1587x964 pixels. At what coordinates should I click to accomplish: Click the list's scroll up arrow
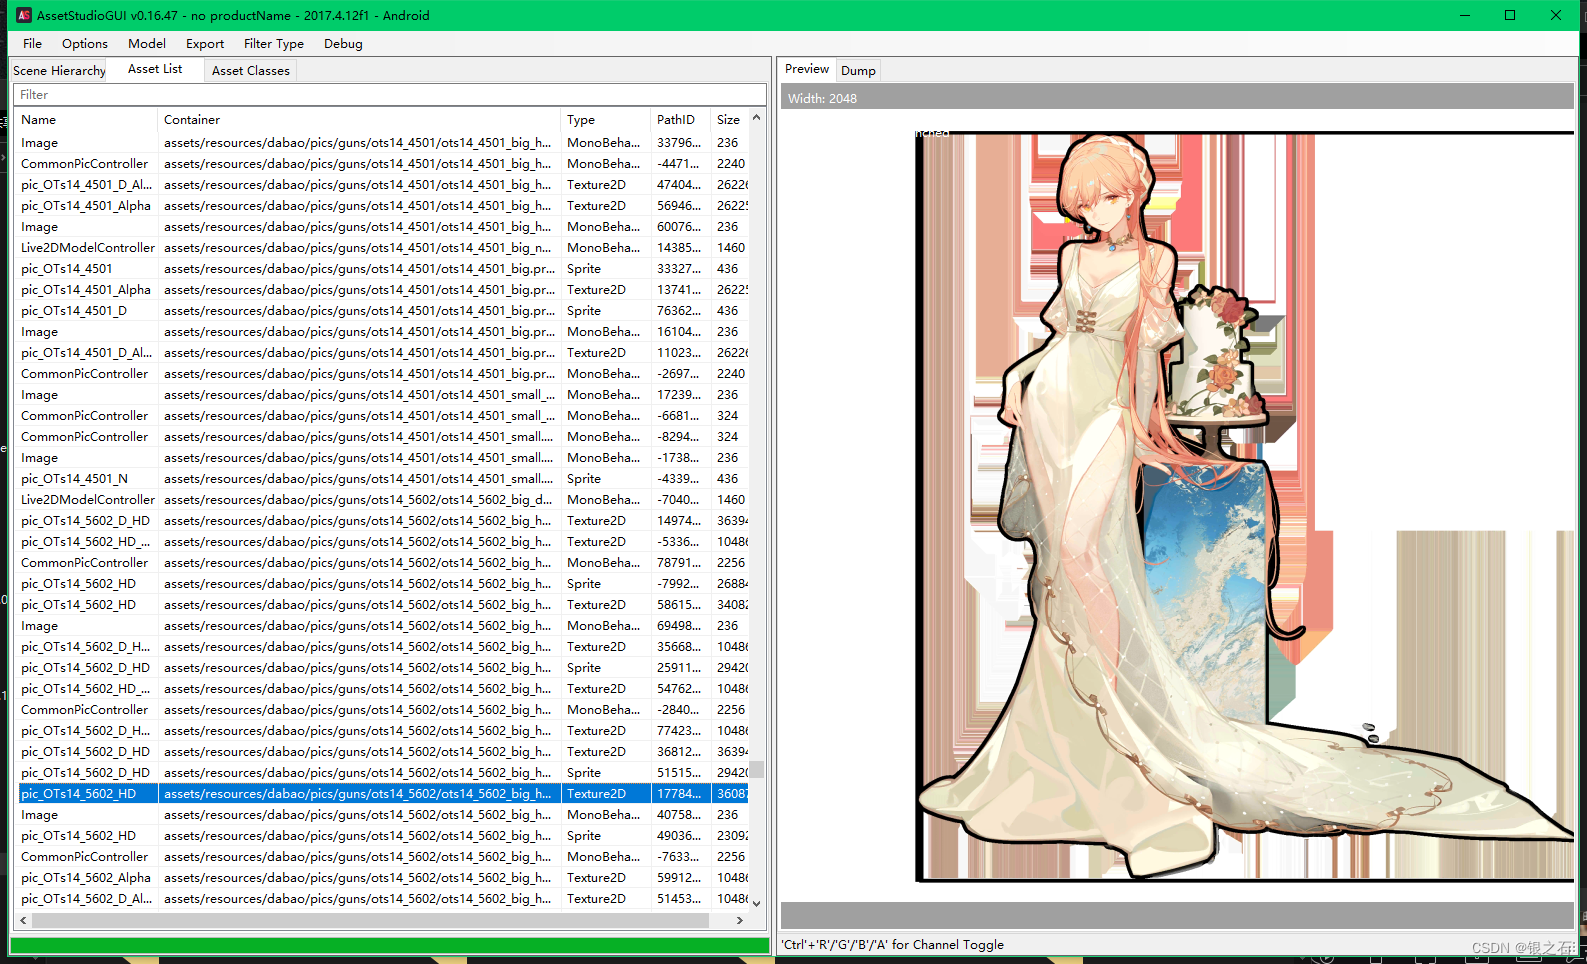(757, 117)
